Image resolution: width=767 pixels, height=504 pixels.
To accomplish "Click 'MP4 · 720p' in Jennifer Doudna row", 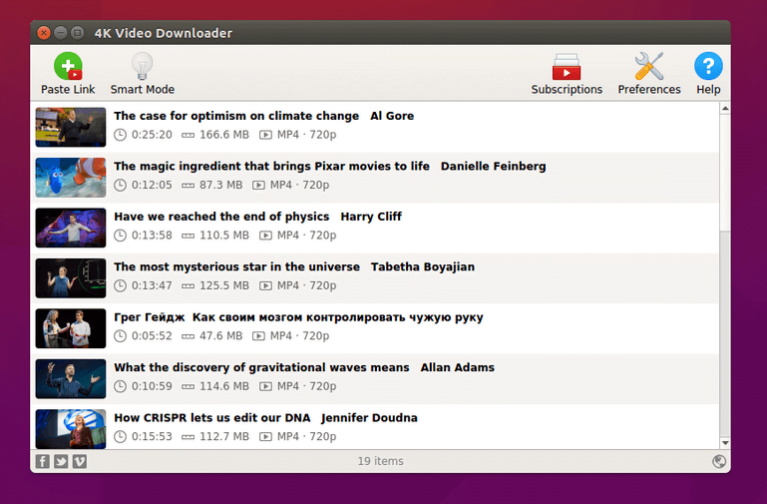I will (x=307, y=436).
